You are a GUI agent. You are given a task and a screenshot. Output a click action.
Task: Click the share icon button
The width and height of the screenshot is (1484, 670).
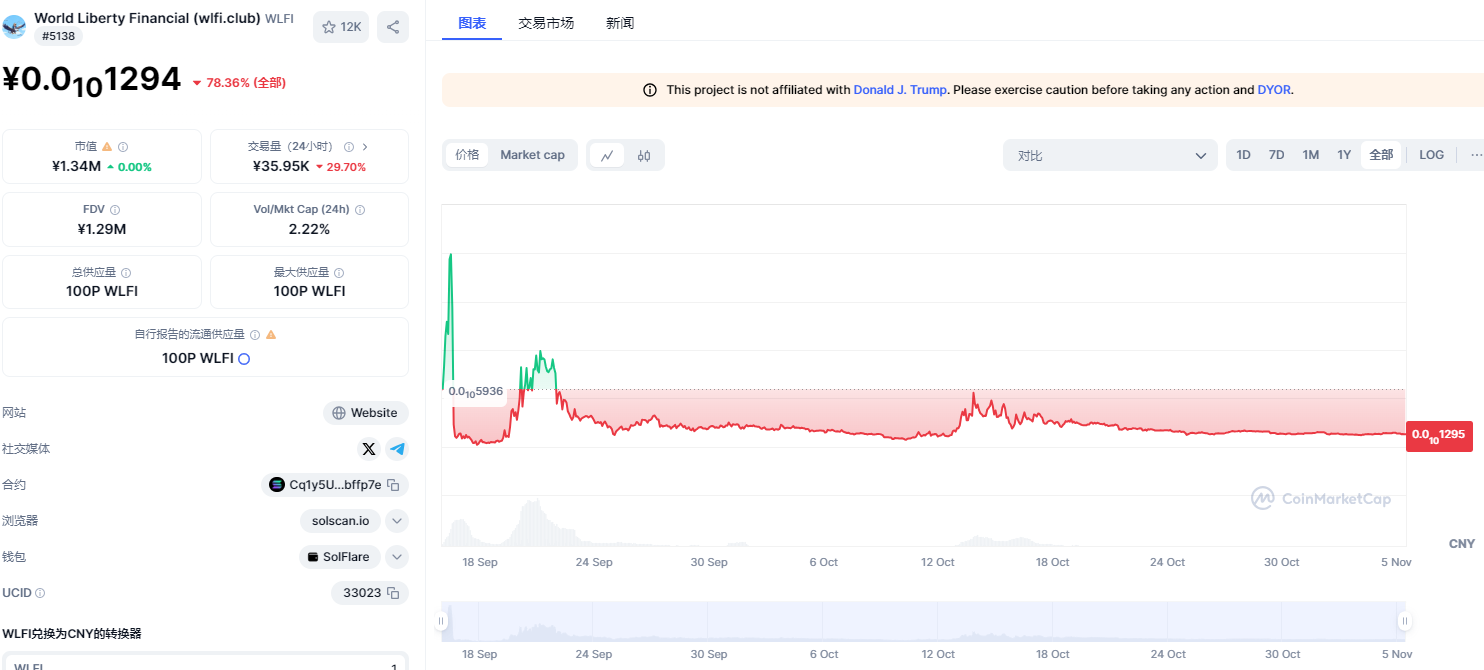[x=393, y=27]
